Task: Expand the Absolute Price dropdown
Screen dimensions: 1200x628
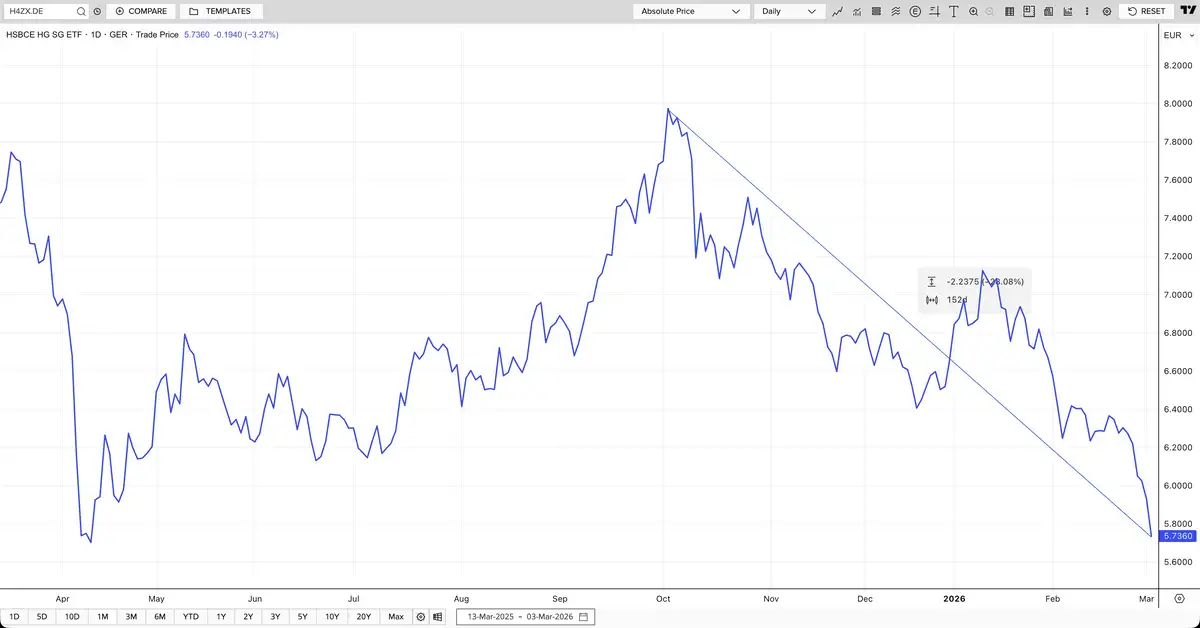Action: [690, 11]
